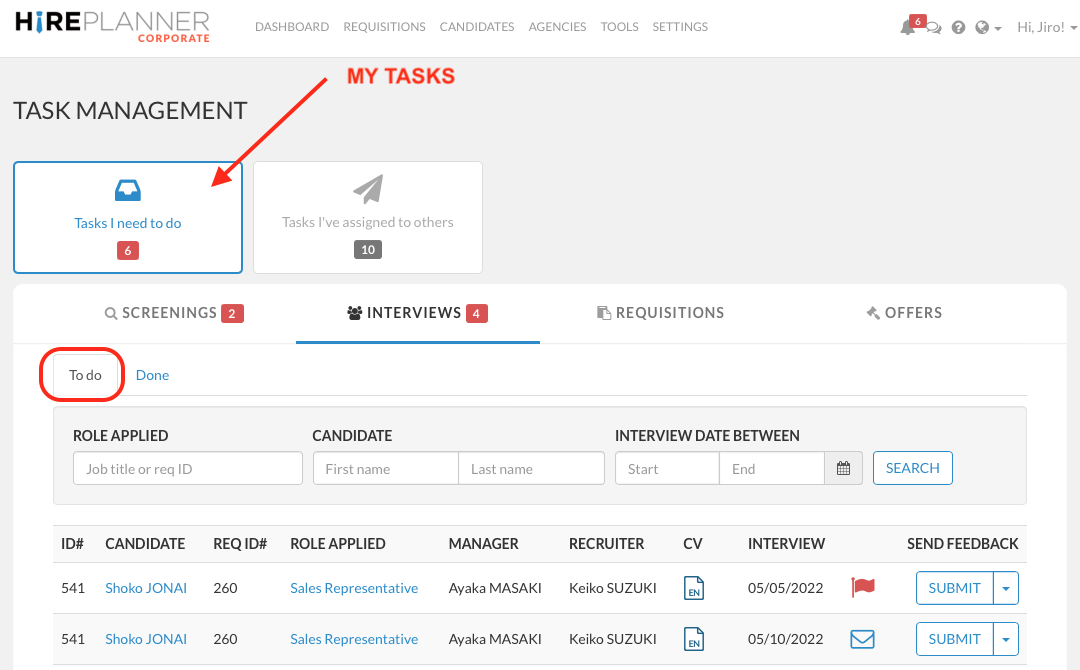This screenshot has height=670, width=1080.
Task: Open the Sales Representative role link
Action: coord(354,588)
